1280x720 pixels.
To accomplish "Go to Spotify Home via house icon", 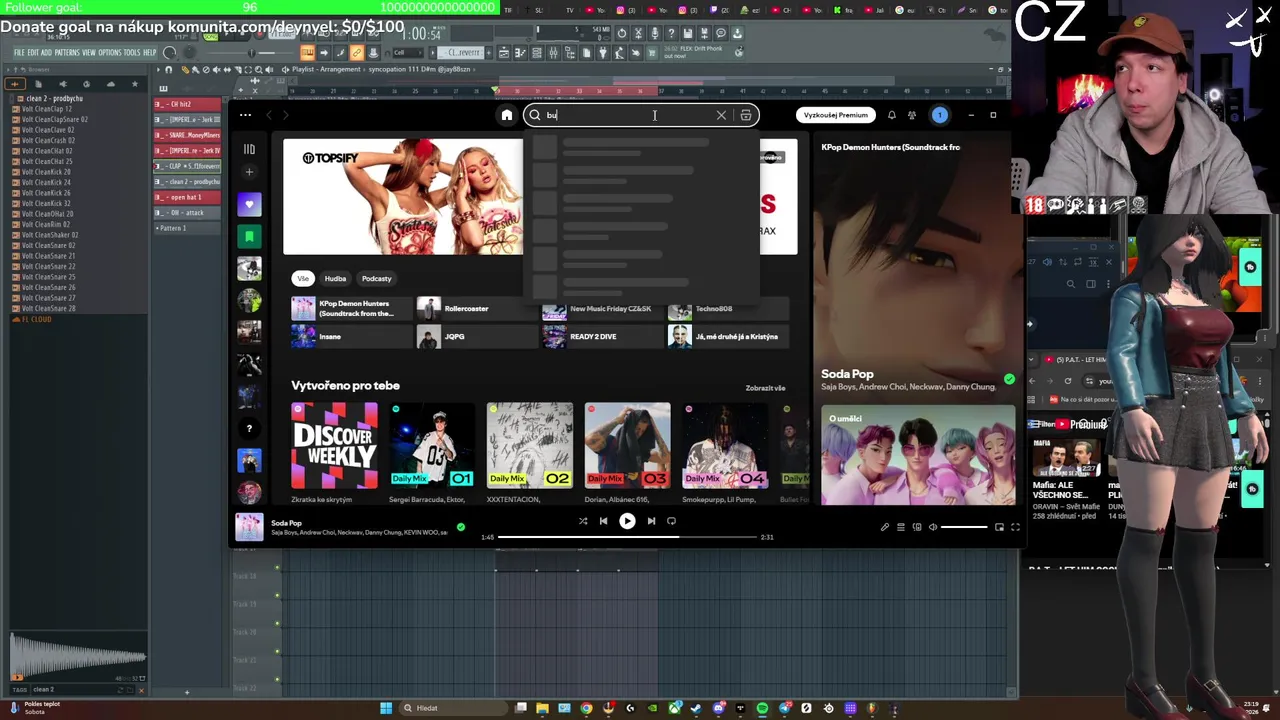I will pyautogui.click(x=507, y=115).
